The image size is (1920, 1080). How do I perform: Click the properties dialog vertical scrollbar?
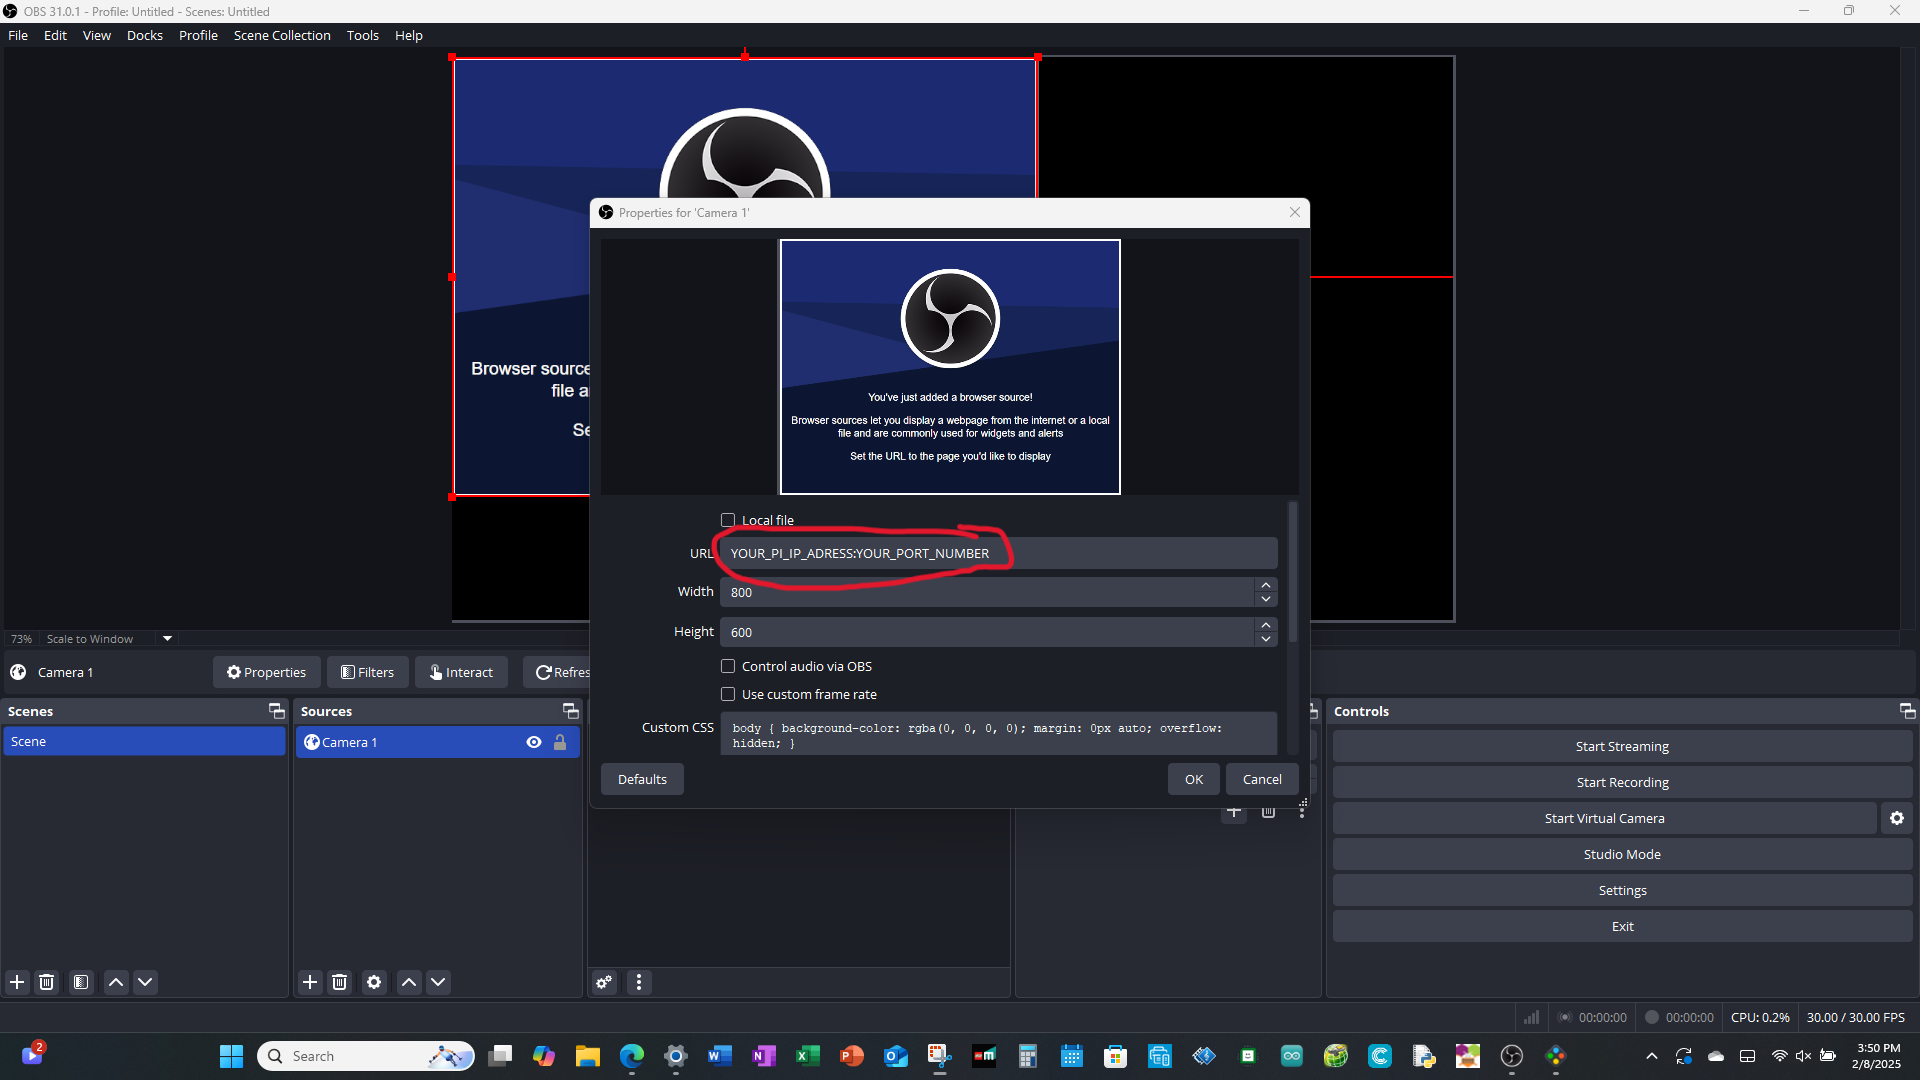(x=1292, y=572)
